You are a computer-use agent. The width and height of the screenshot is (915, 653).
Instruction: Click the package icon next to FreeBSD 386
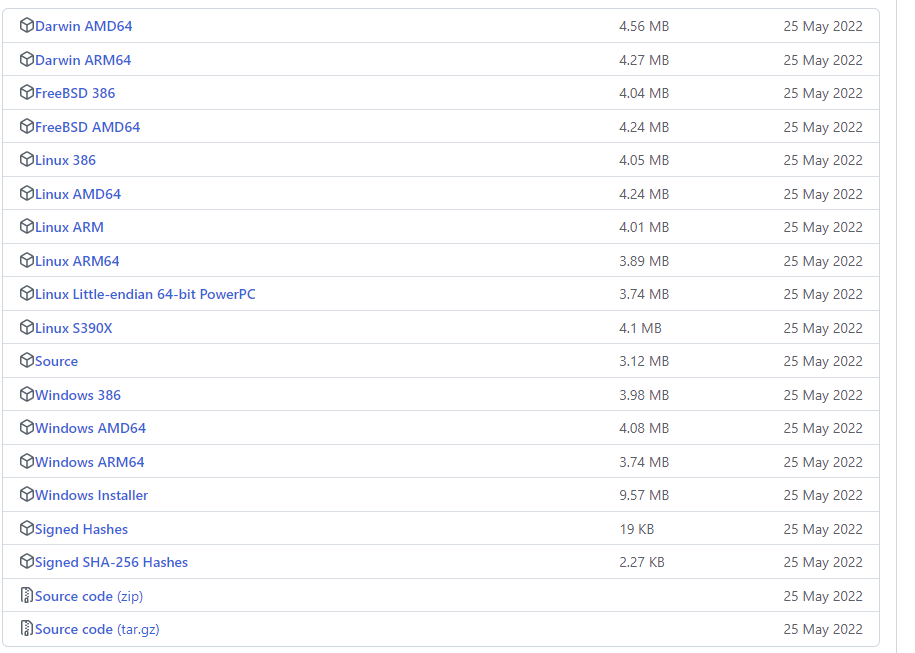point(25,92)
